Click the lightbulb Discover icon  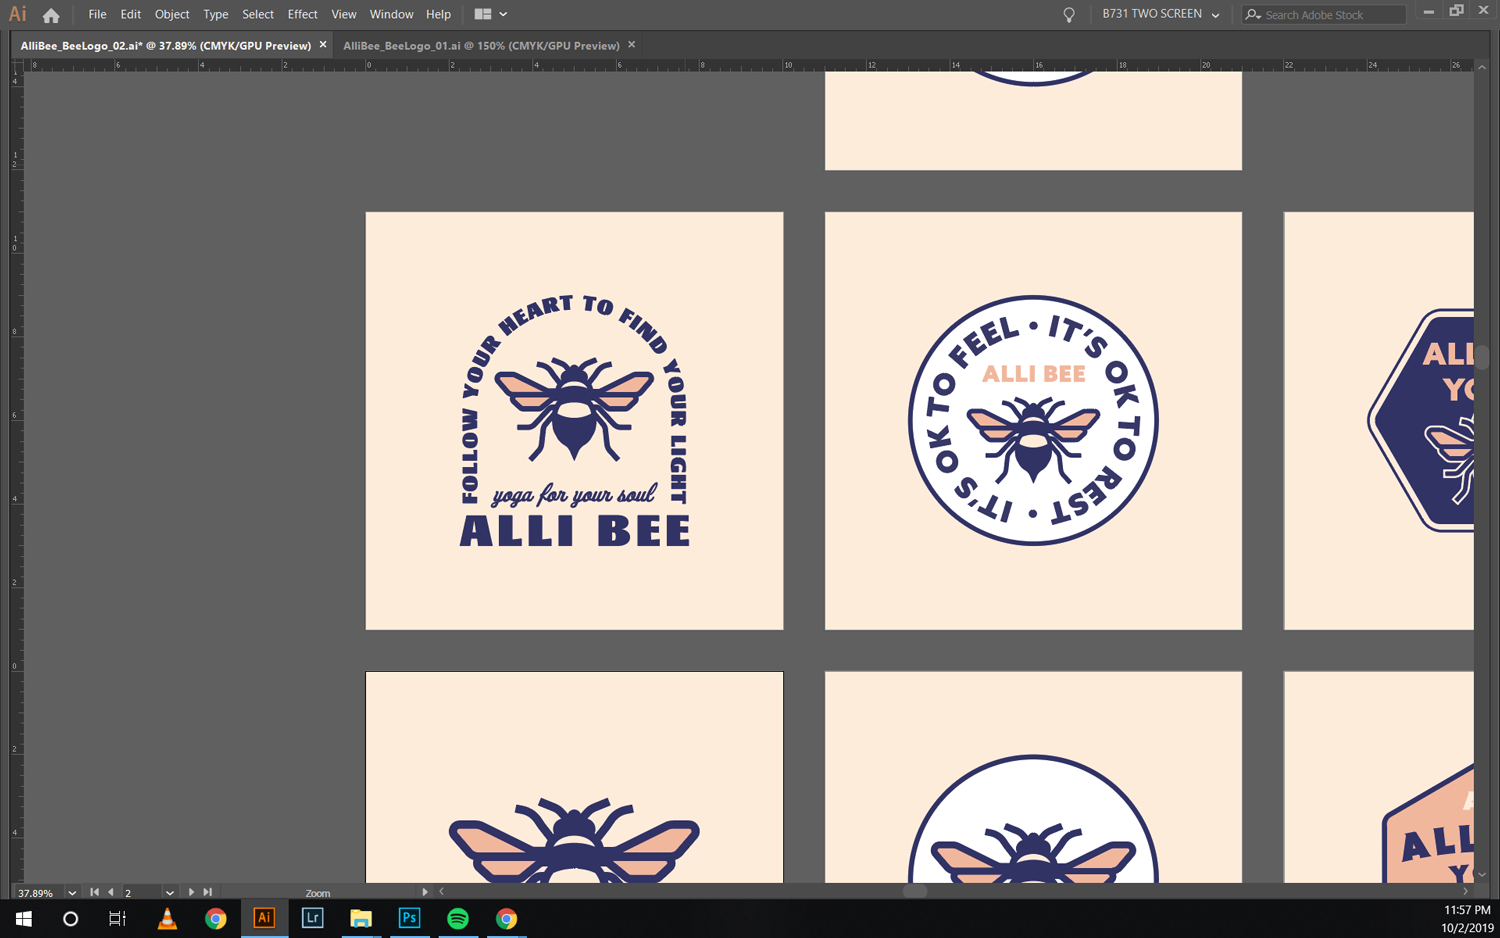[x=1069, y=15]
